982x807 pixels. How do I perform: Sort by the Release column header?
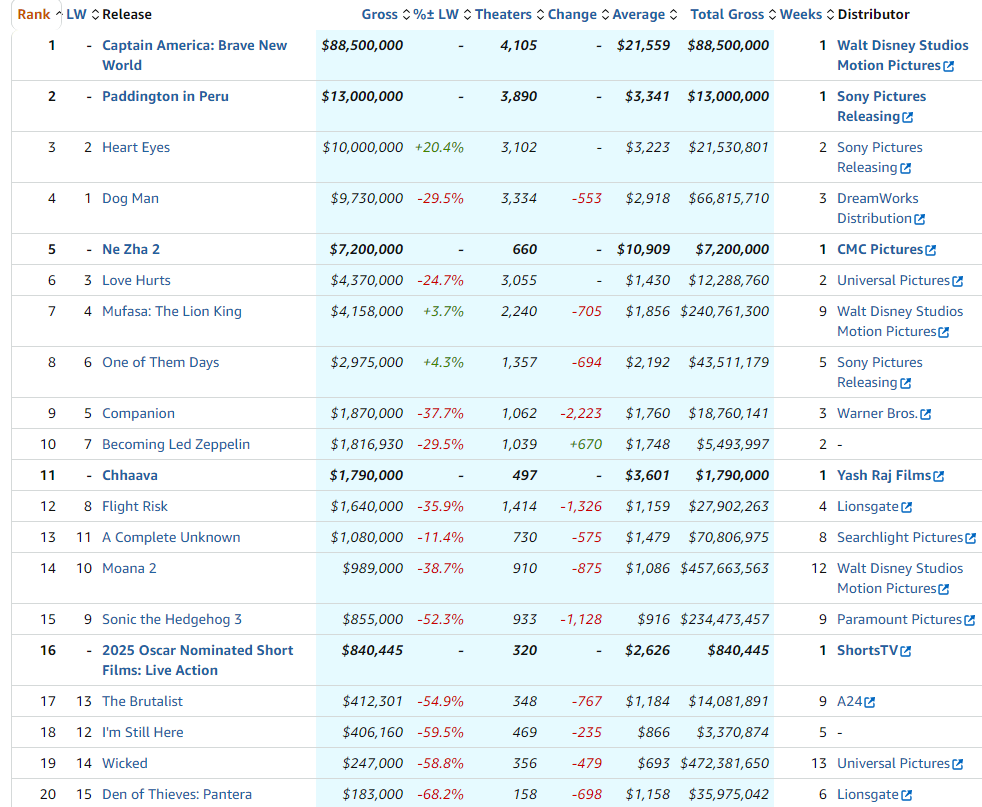[x=127, y=15]
